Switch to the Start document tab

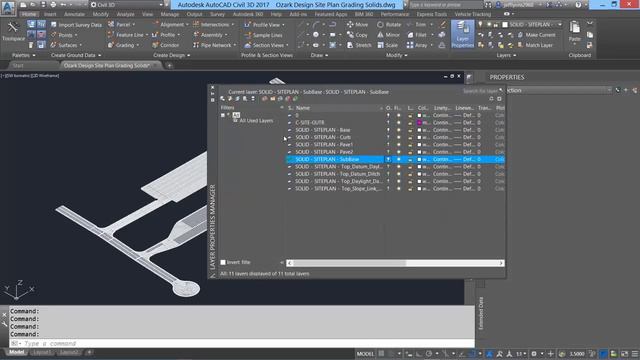tap(18, 65)
